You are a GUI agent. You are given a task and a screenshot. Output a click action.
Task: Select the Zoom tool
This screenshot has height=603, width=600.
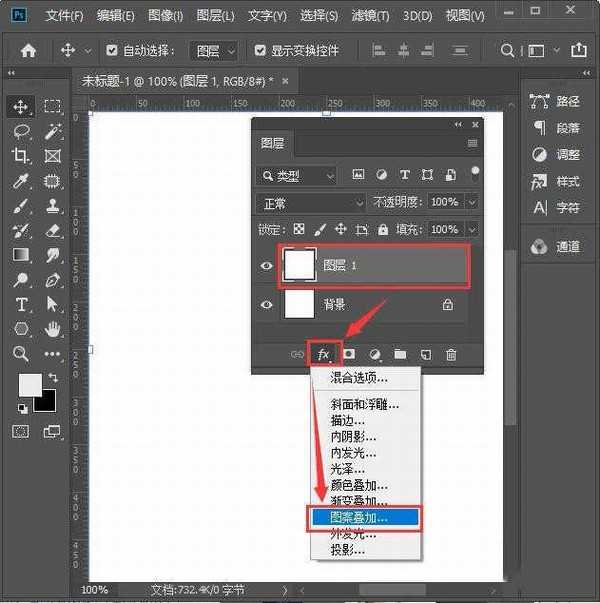point(20,353)
